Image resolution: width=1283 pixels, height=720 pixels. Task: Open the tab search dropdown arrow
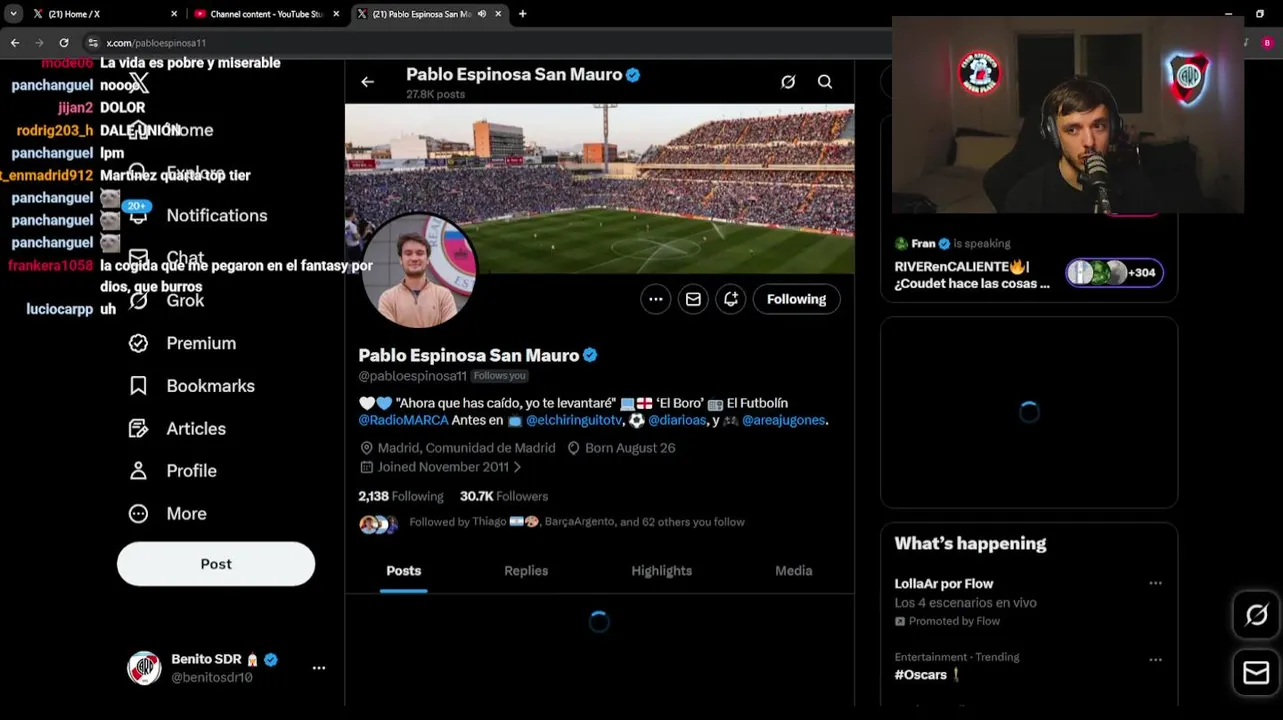coord(13,14)
